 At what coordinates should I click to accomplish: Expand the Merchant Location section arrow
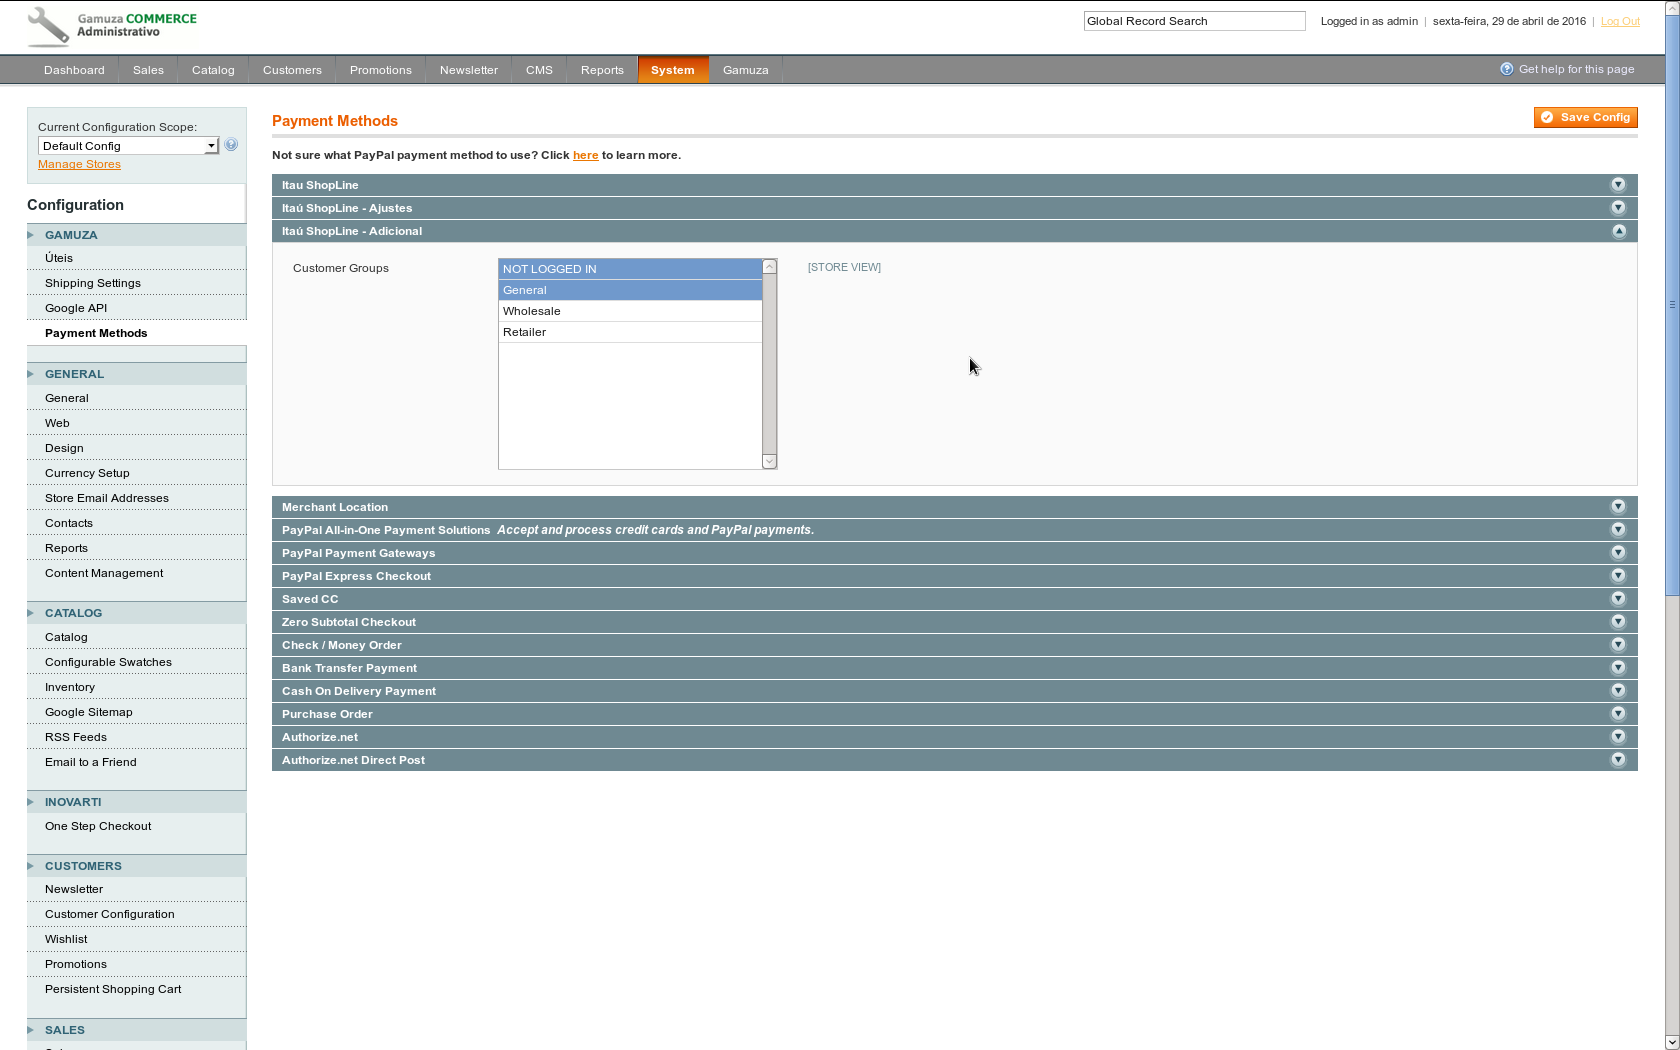click(x=1618, y=507)
